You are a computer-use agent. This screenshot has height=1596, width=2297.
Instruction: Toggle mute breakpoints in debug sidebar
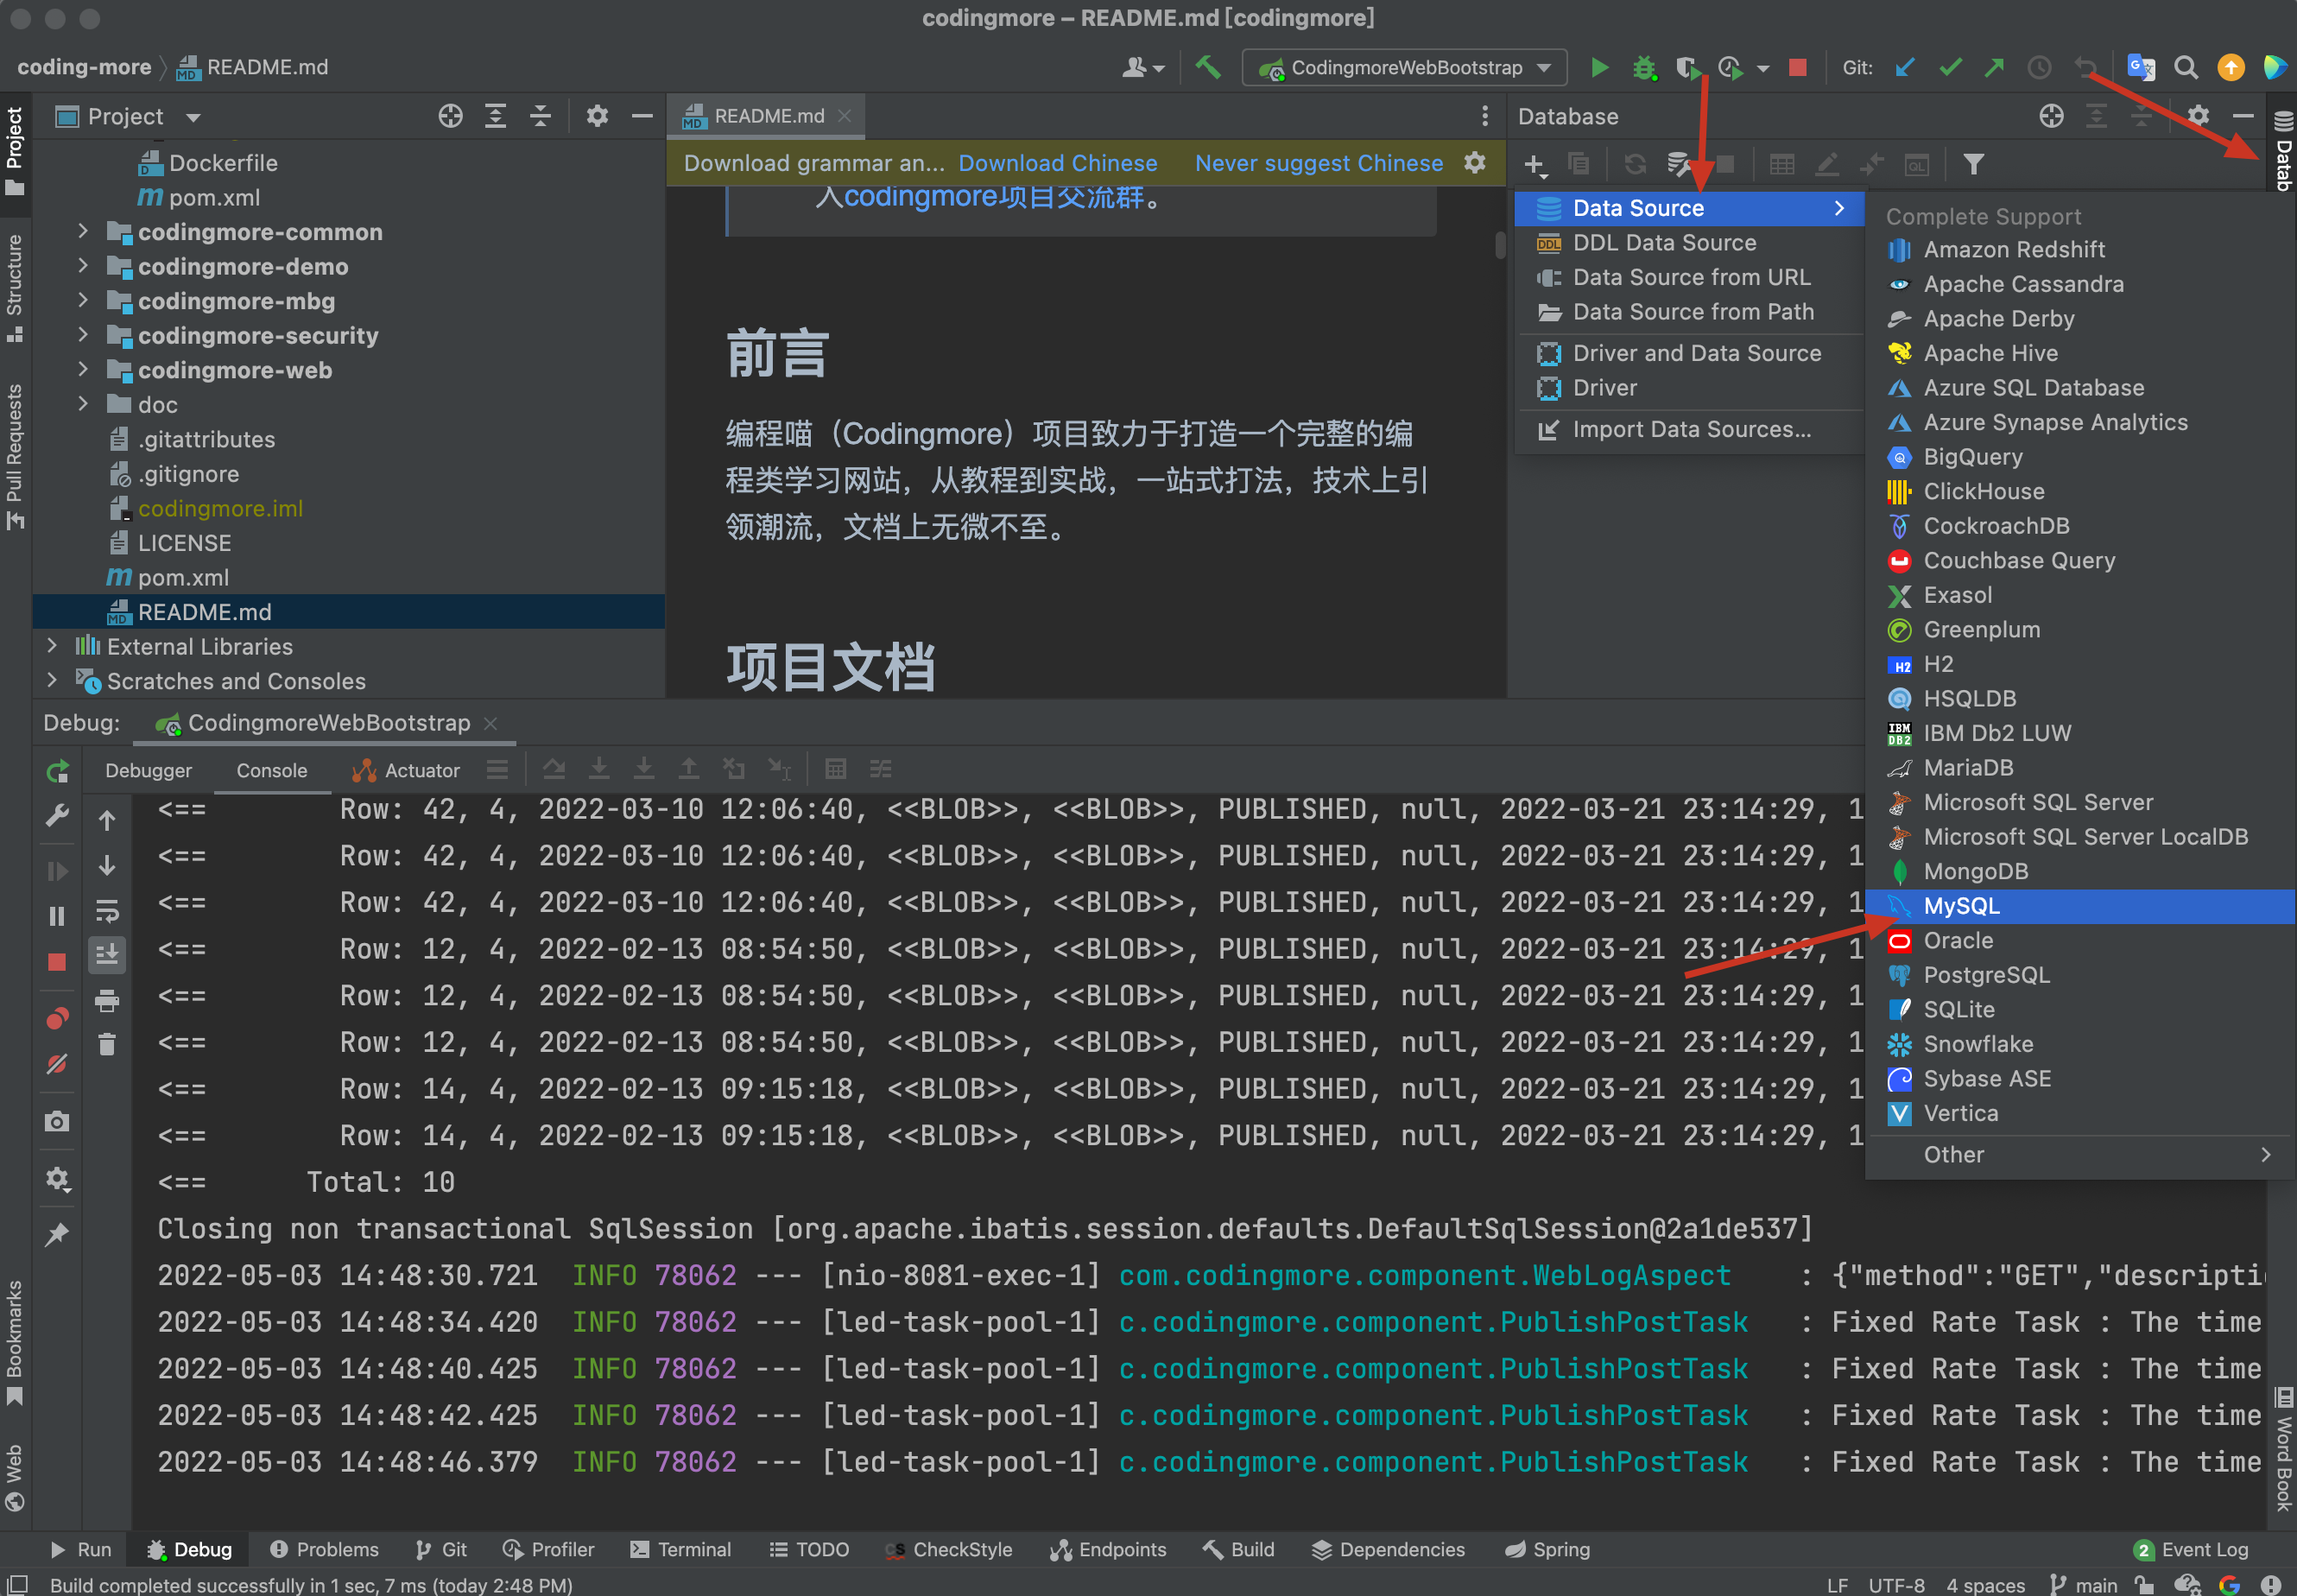point(57,1064)
